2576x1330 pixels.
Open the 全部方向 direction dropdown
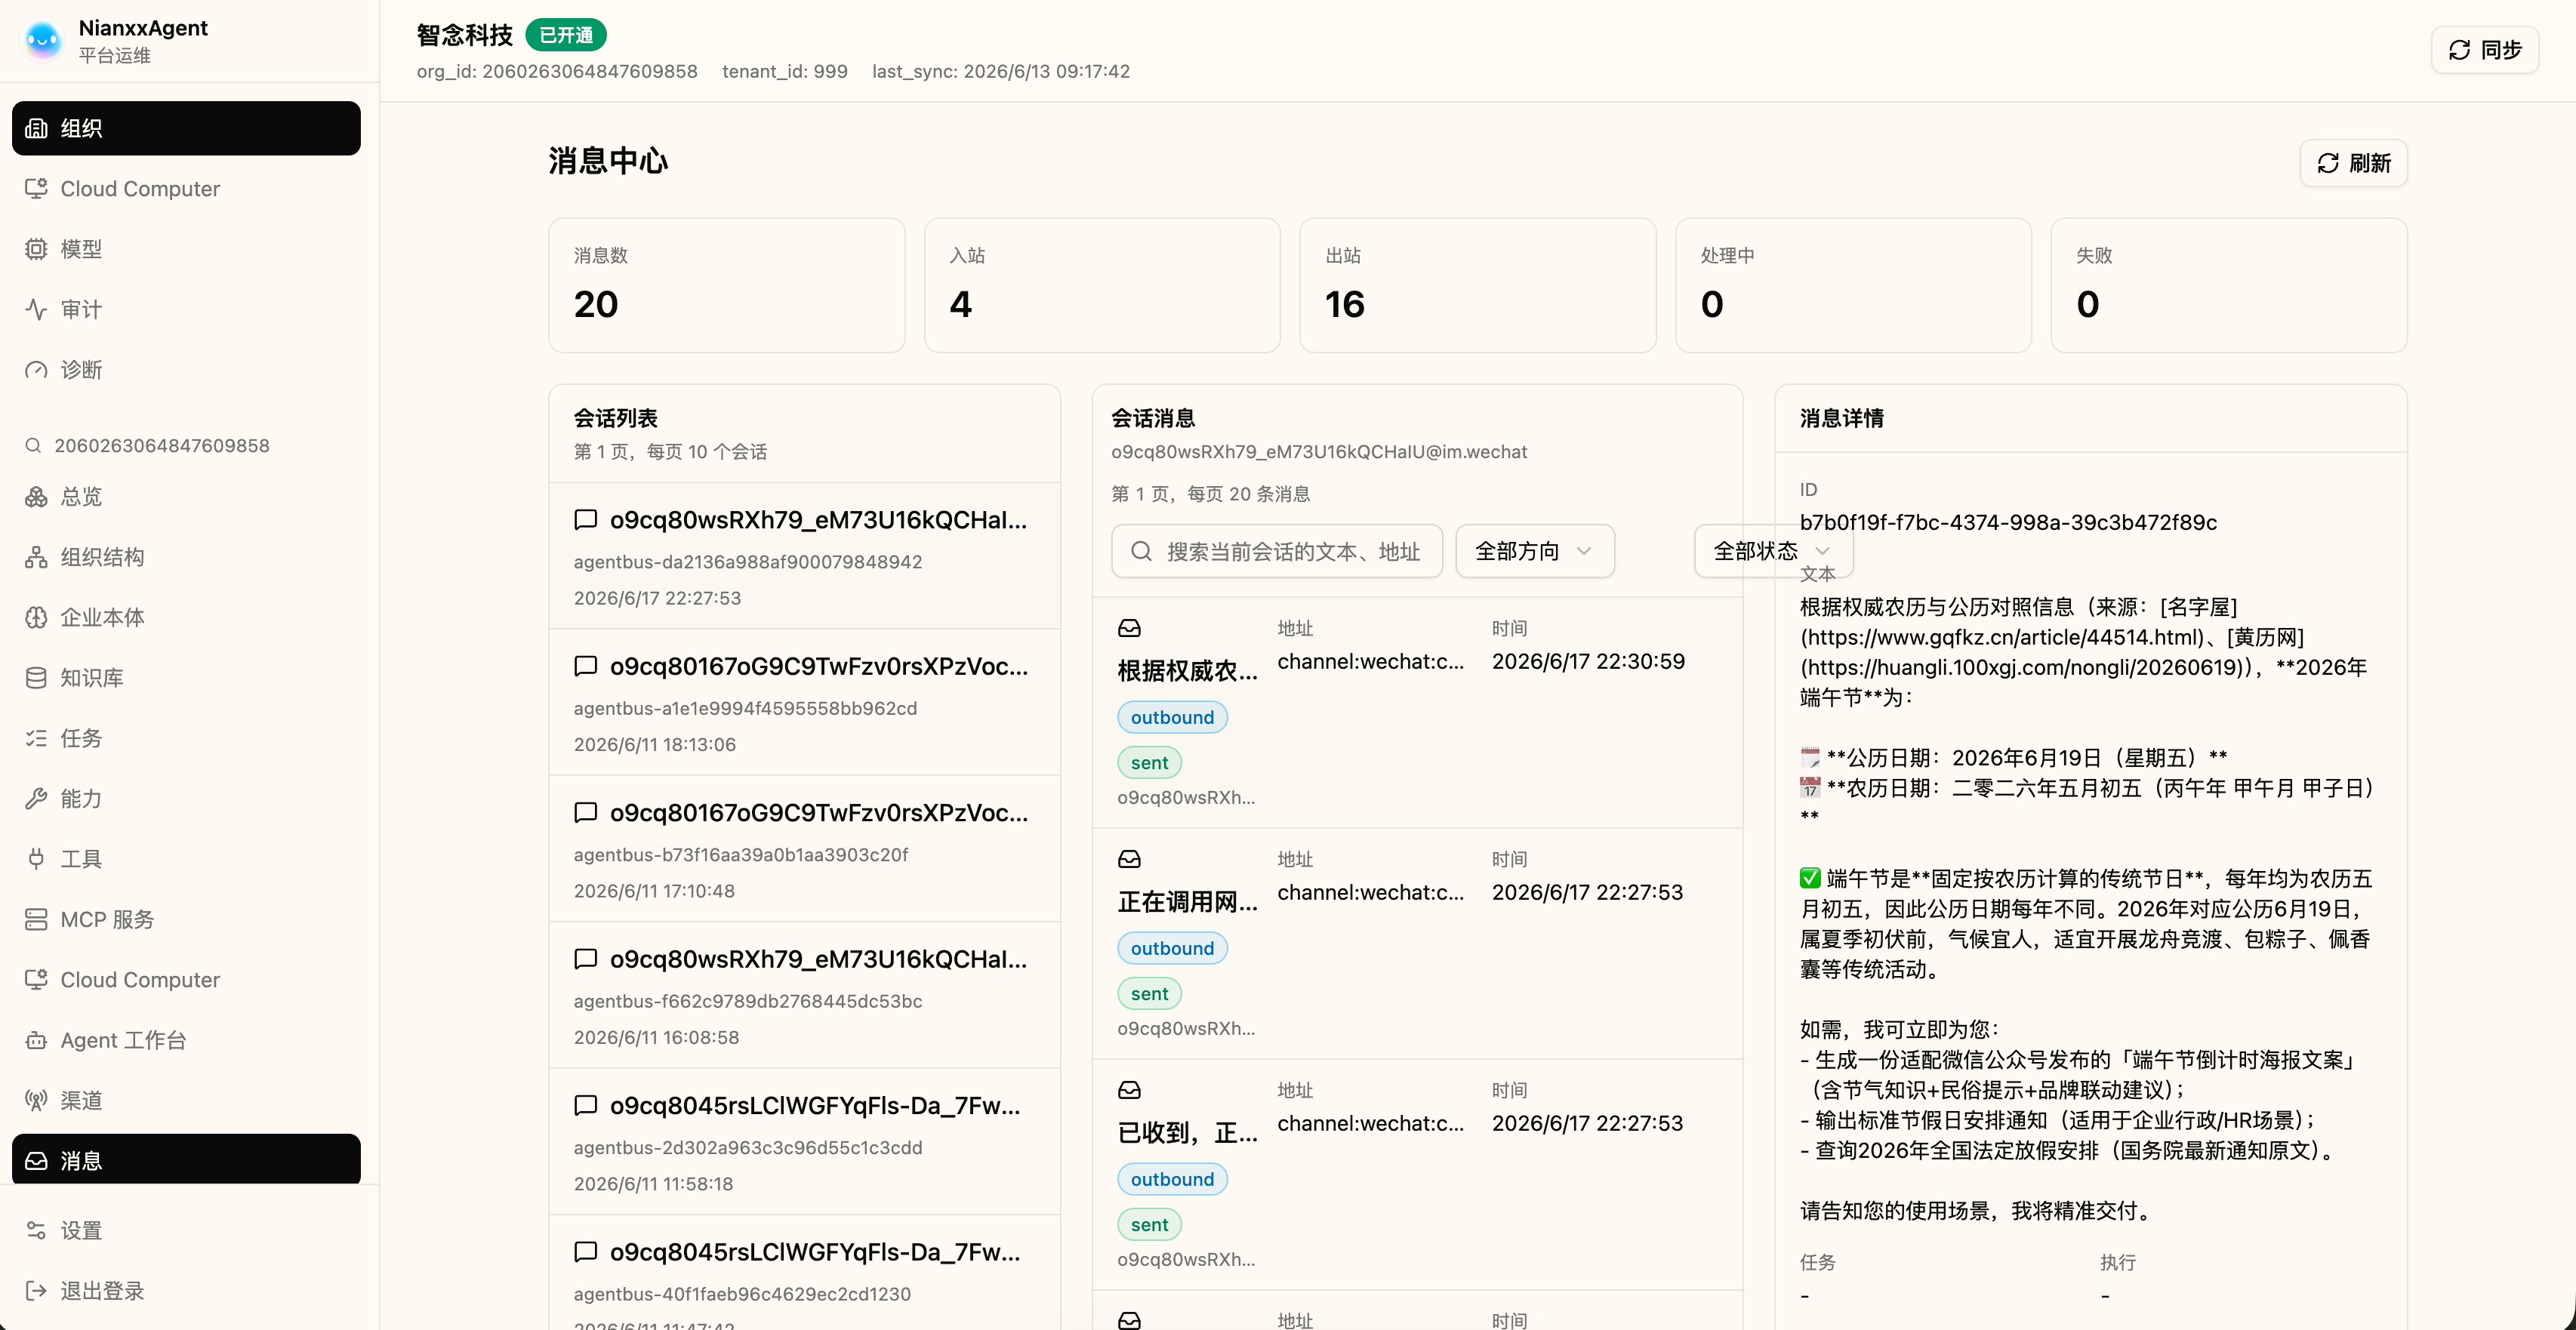[1535, 551]
